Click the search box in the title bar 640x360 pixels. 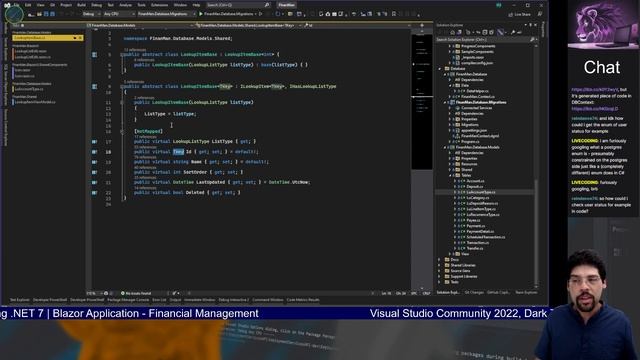click(238, 5)
